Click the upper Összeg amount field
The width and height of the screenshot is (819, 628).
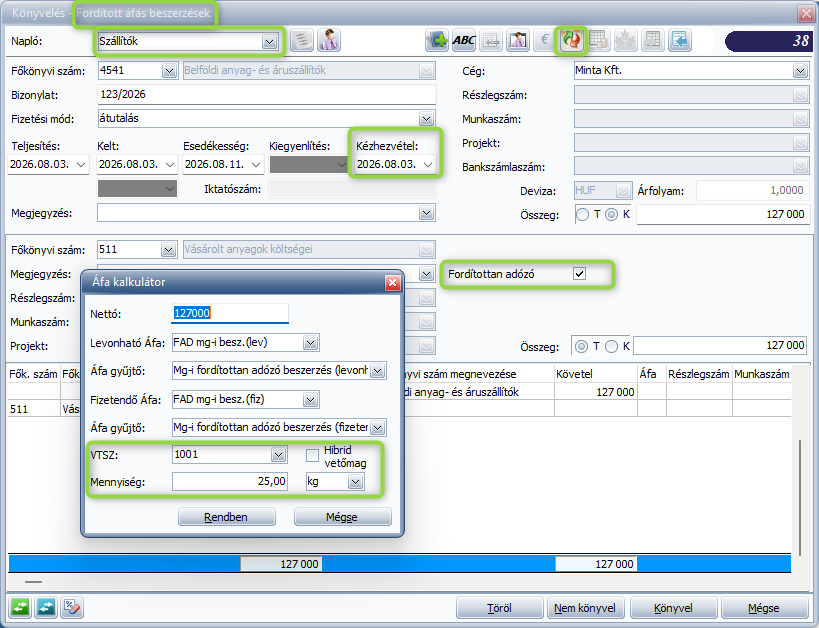723,214
